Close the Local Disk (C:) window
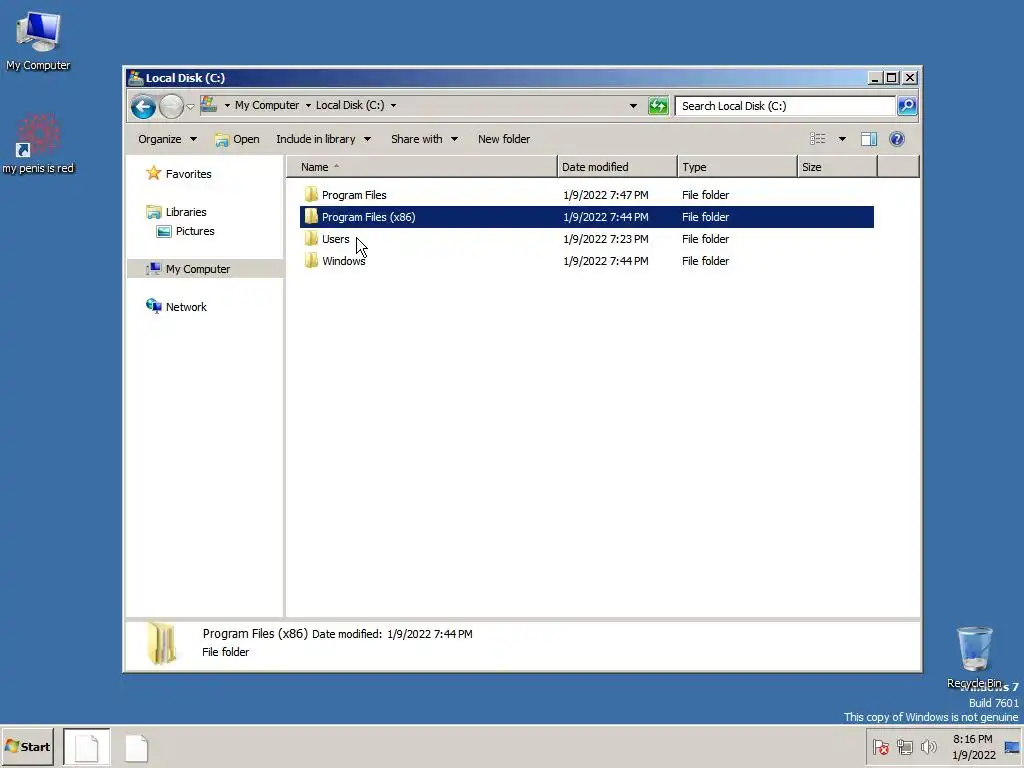This screenshot has width=1024, height=768. click(x=910, y=78)
